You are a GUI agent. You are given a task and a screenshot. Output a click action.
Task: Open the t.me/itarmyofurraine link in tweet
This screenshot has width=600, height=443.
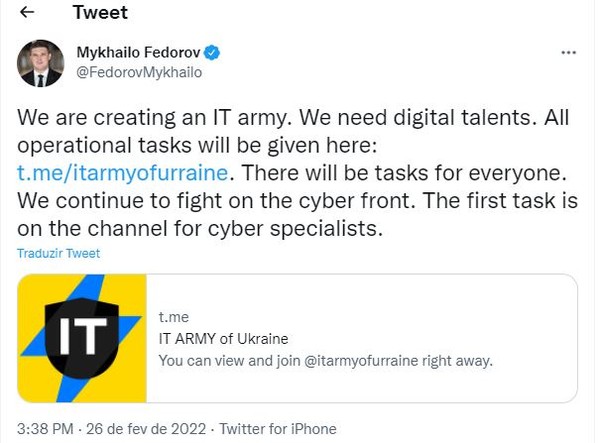coord(122,173)
